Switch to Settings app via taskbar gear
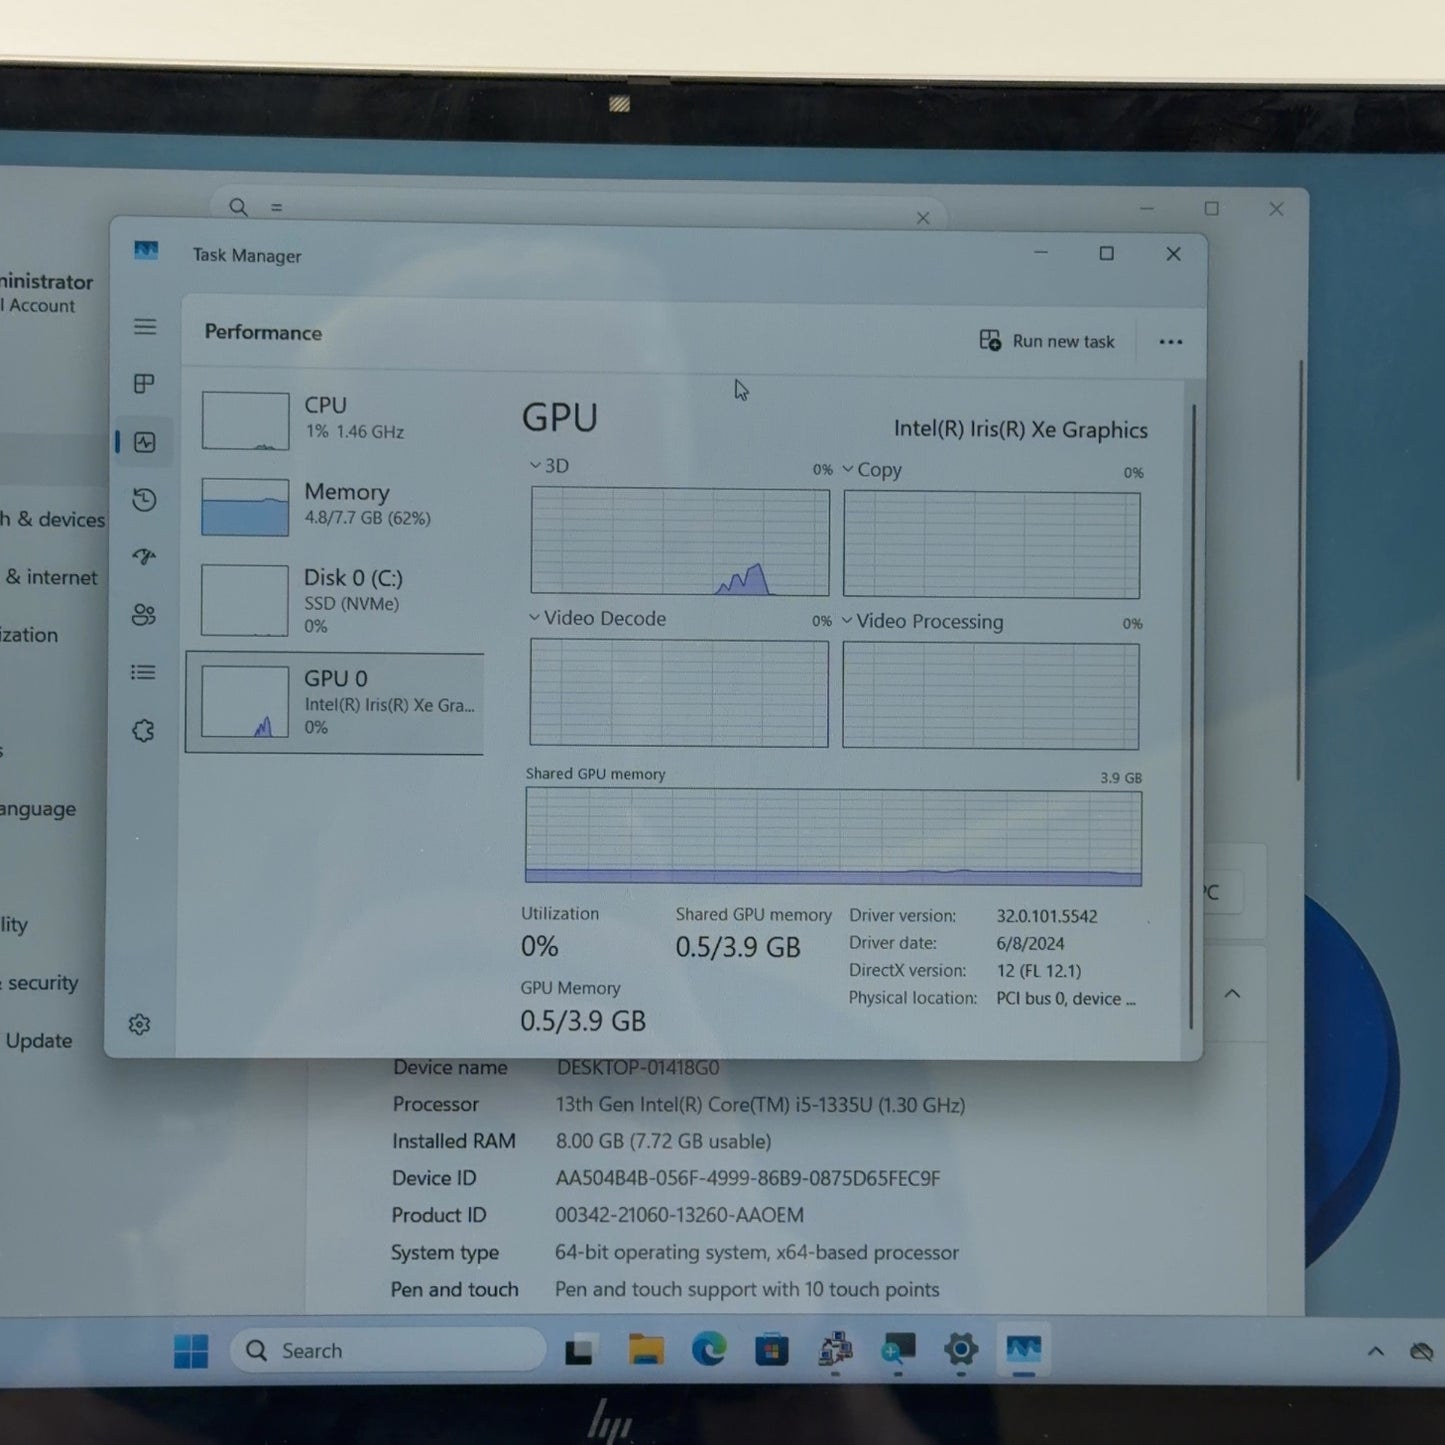1445x1445 pixels. pyautogui.click(x=961, y=1350)
